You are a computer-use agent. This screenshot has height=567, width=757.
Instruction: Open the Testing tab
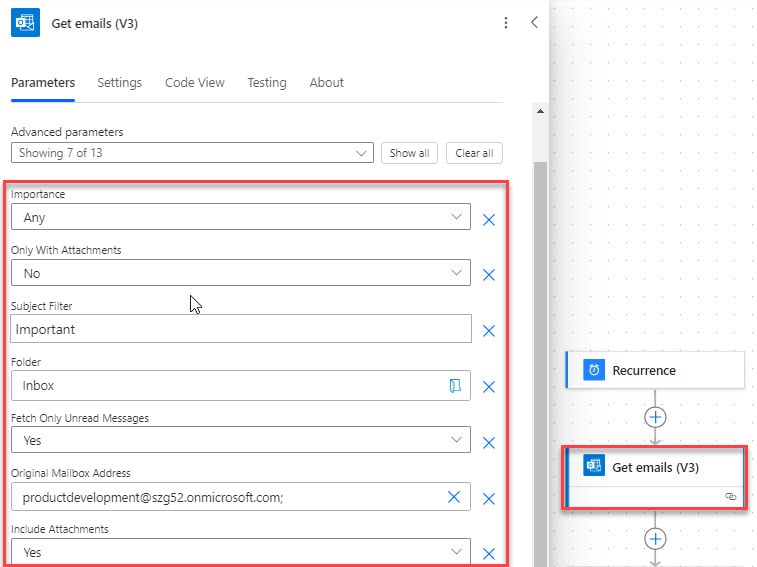267,83
